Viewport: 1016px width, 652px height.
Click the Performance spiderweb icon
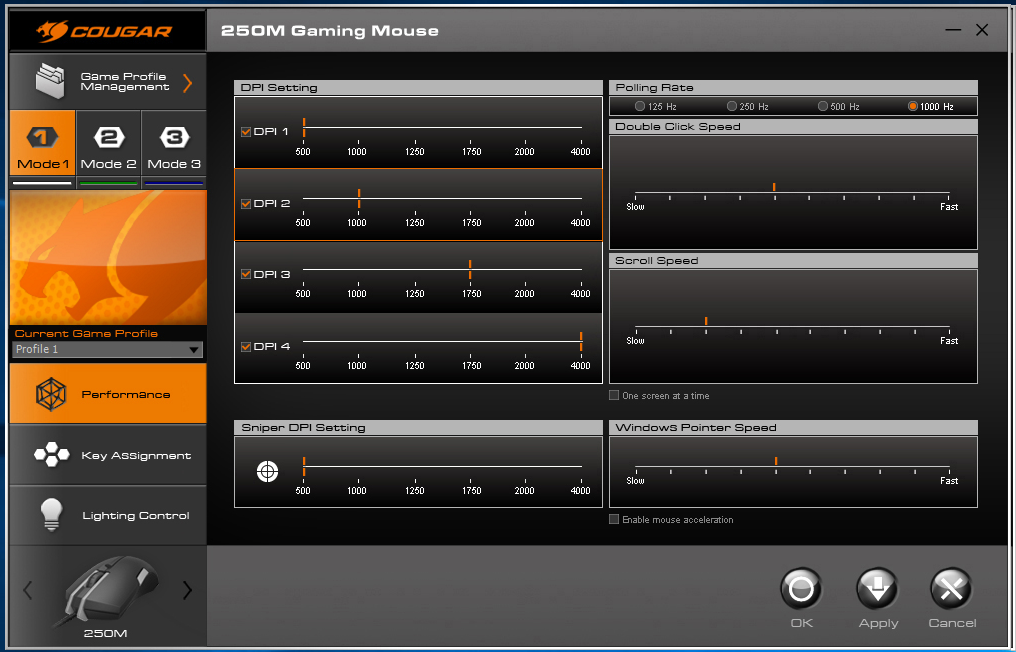[51, 394]
